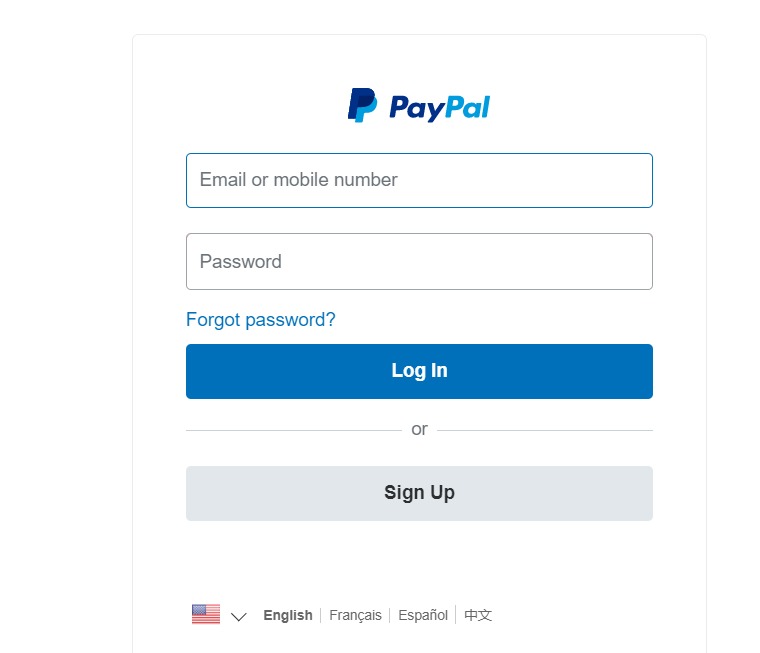Screen dimensions: 760x653
Task: Click the gray Sign Up button
Action: click(419, 494)
